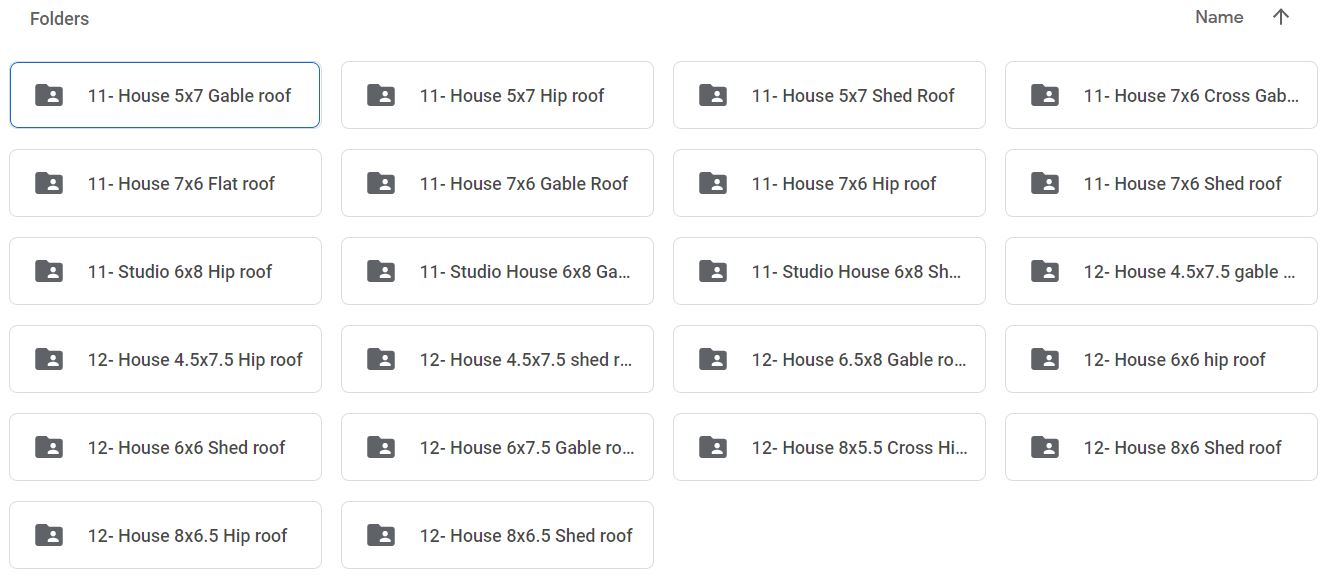Click folder icon of 12- House 8x6.5 Shed roof

(x=380, y=535)
